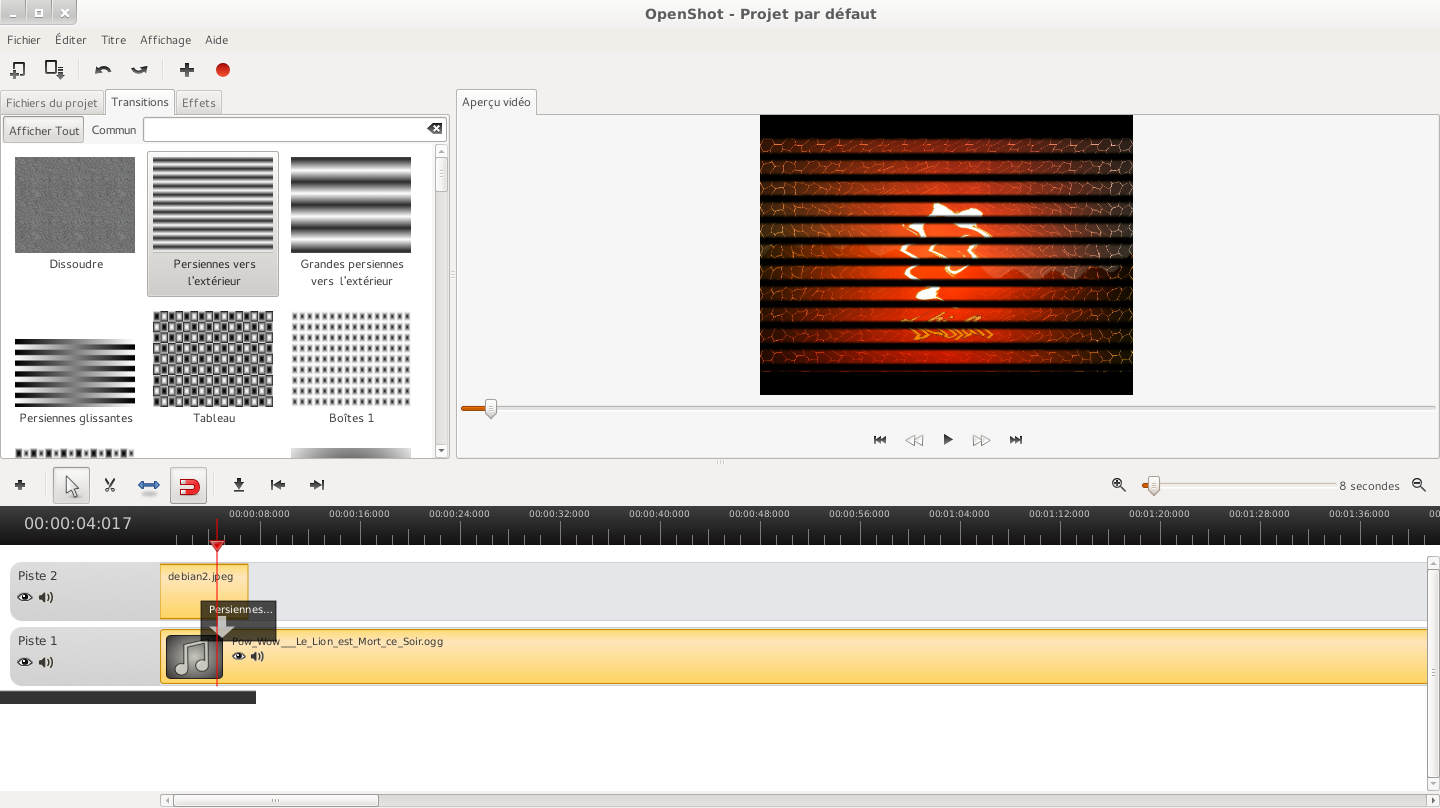Jump to previous marker in timeline toolbar
The image size is (1440, 808).
278,485
